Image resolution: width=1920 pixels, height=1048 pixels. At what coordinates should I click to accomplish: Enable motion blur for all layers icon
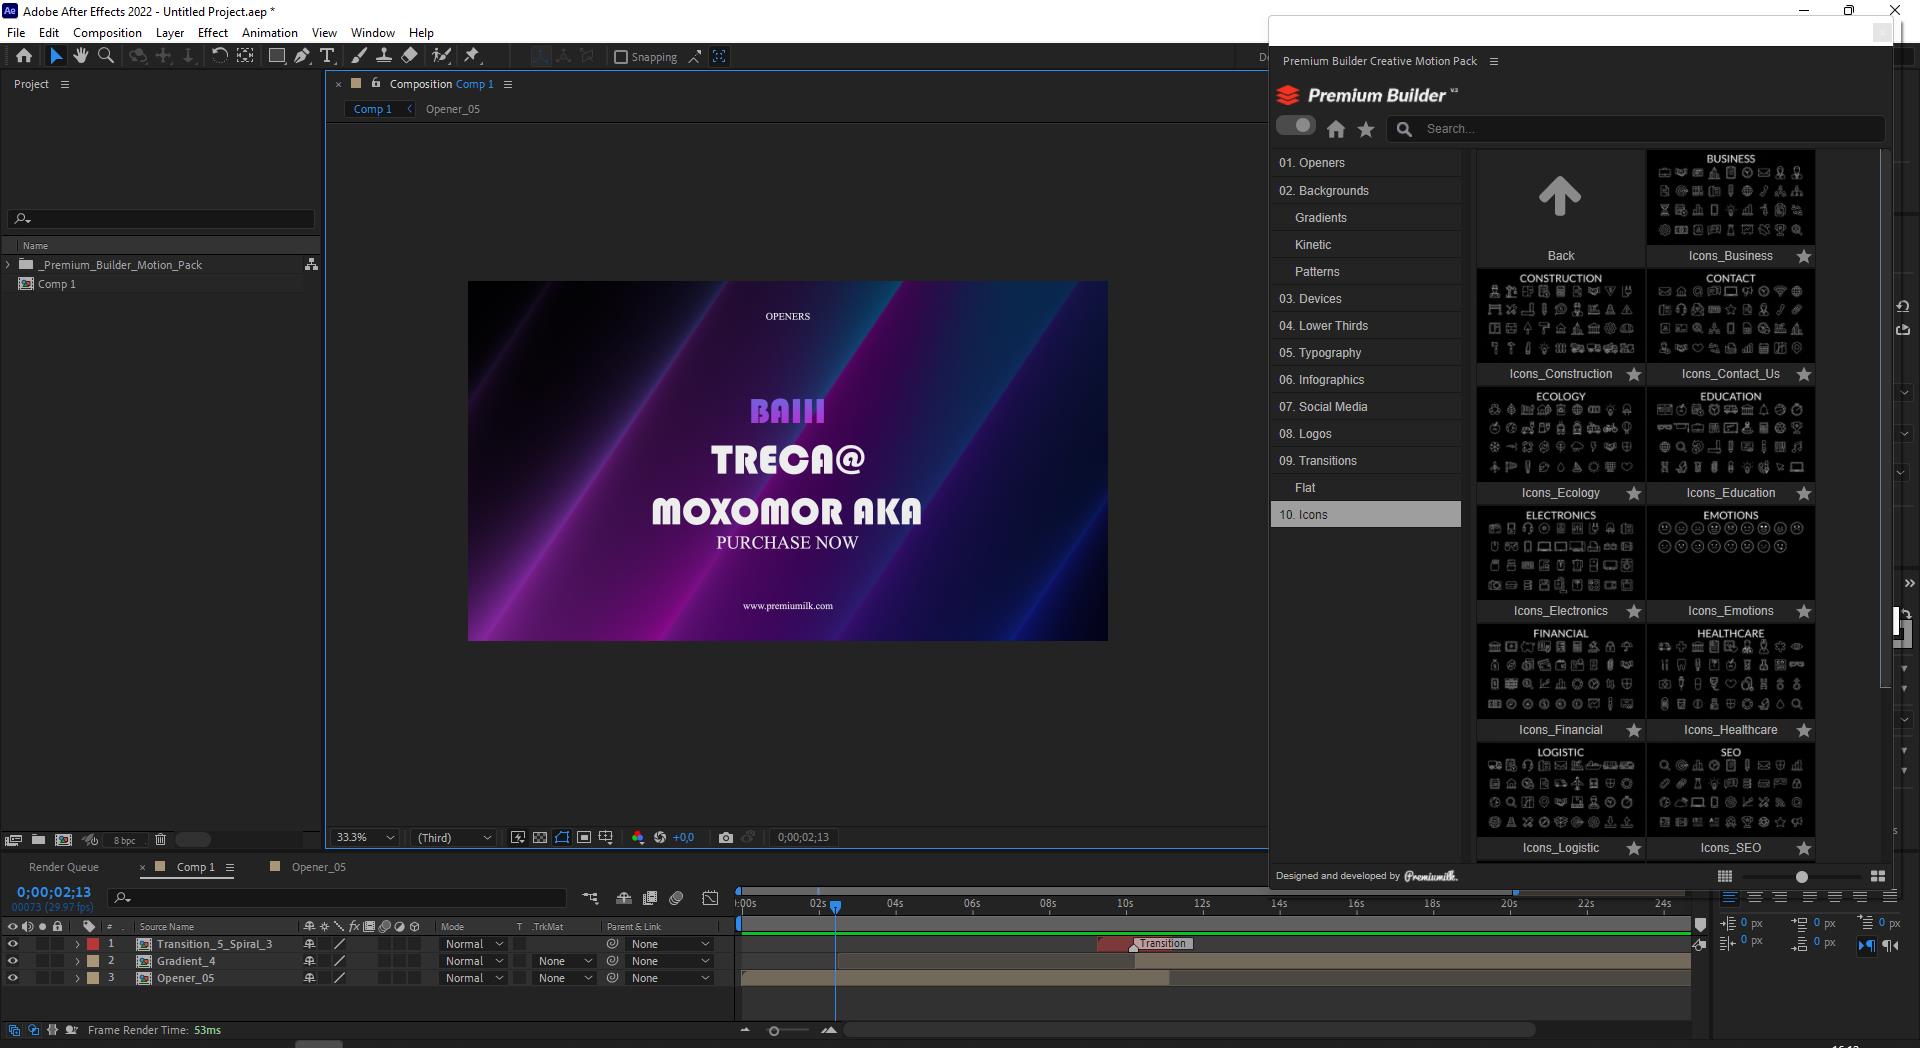676,898
